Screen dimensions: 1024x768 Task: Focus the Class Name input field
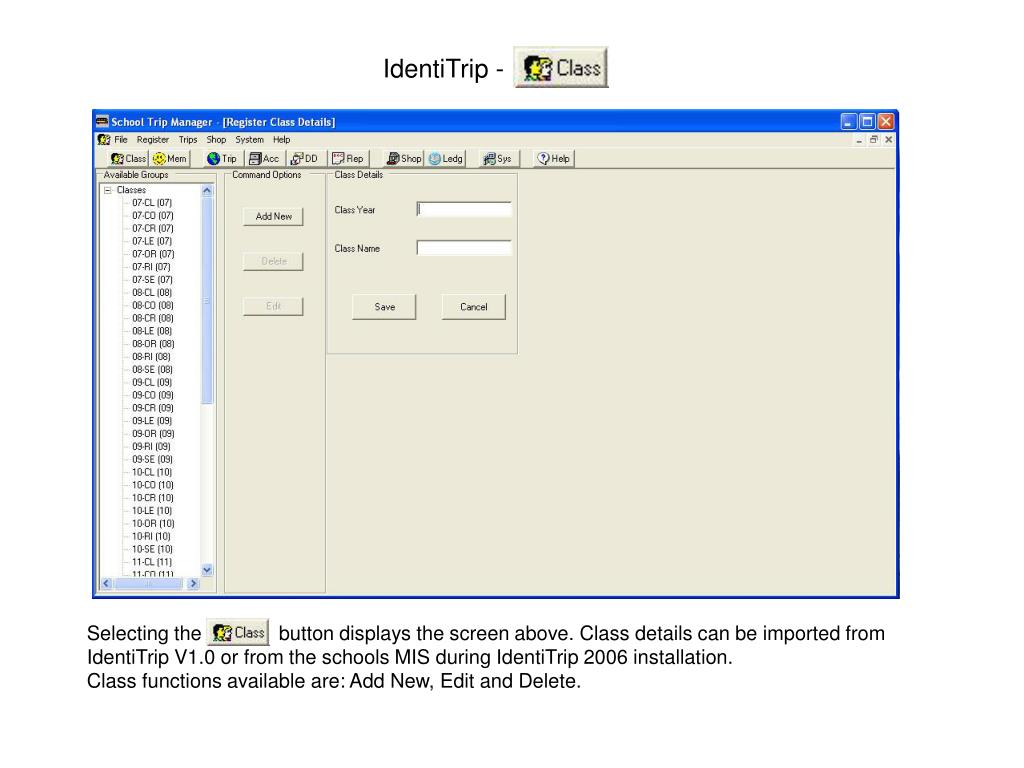[x=464, y=248]
